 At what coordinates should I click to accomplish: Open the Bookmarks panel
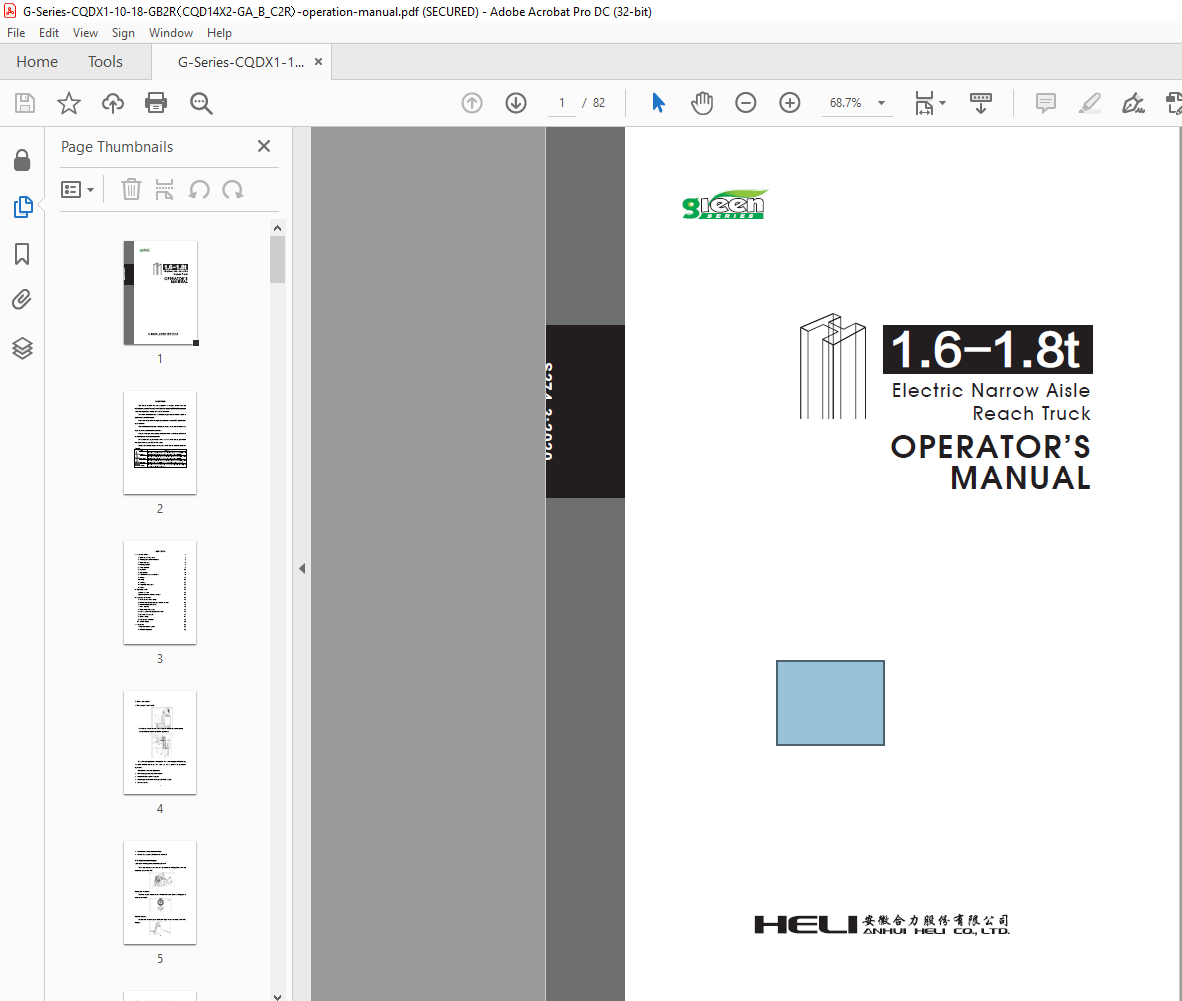coord(23,254)
